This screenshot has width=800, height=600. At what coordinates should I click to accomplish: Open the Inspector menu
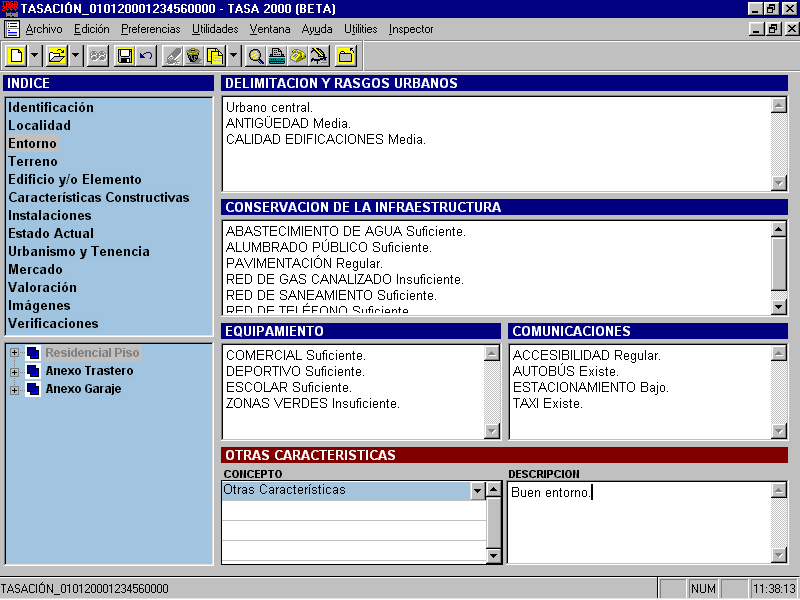click(411, 29)
